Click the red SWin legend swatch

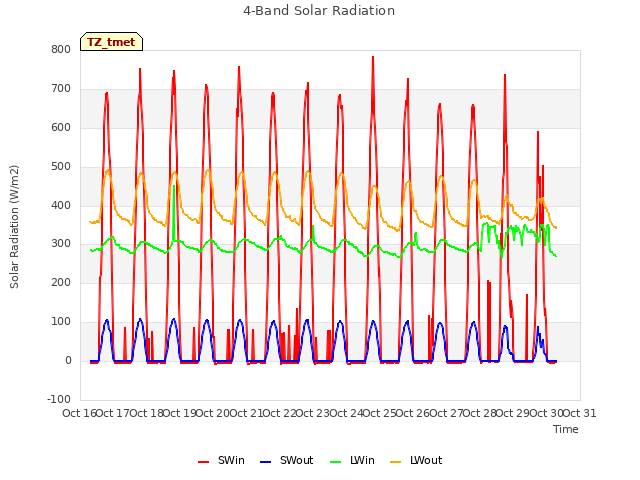[x=203, y=462]
